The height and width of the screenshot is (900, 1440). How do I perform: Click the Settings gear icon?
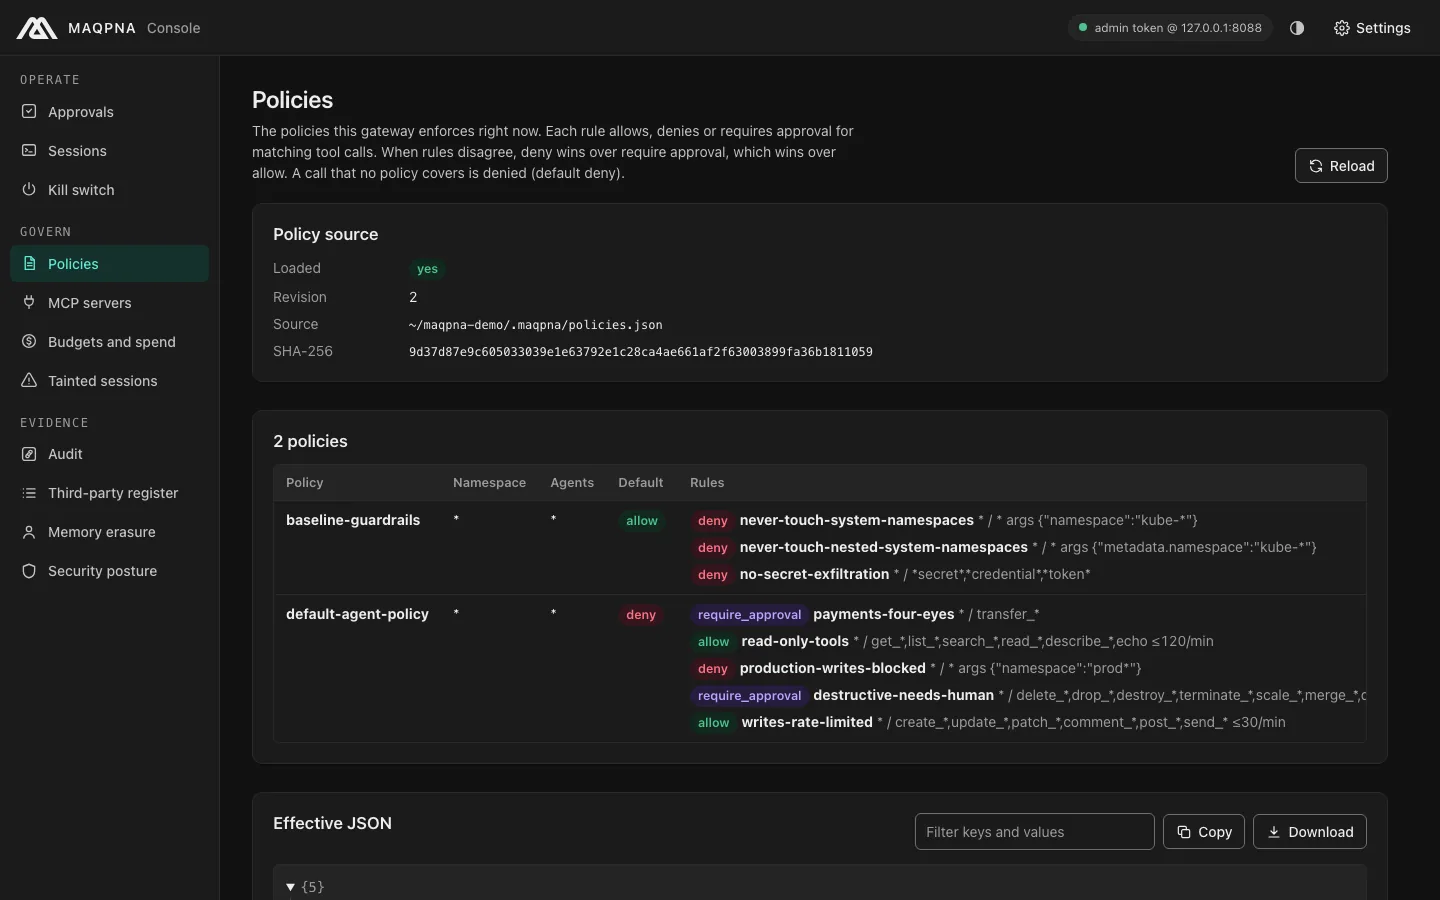pos(1342,28)
